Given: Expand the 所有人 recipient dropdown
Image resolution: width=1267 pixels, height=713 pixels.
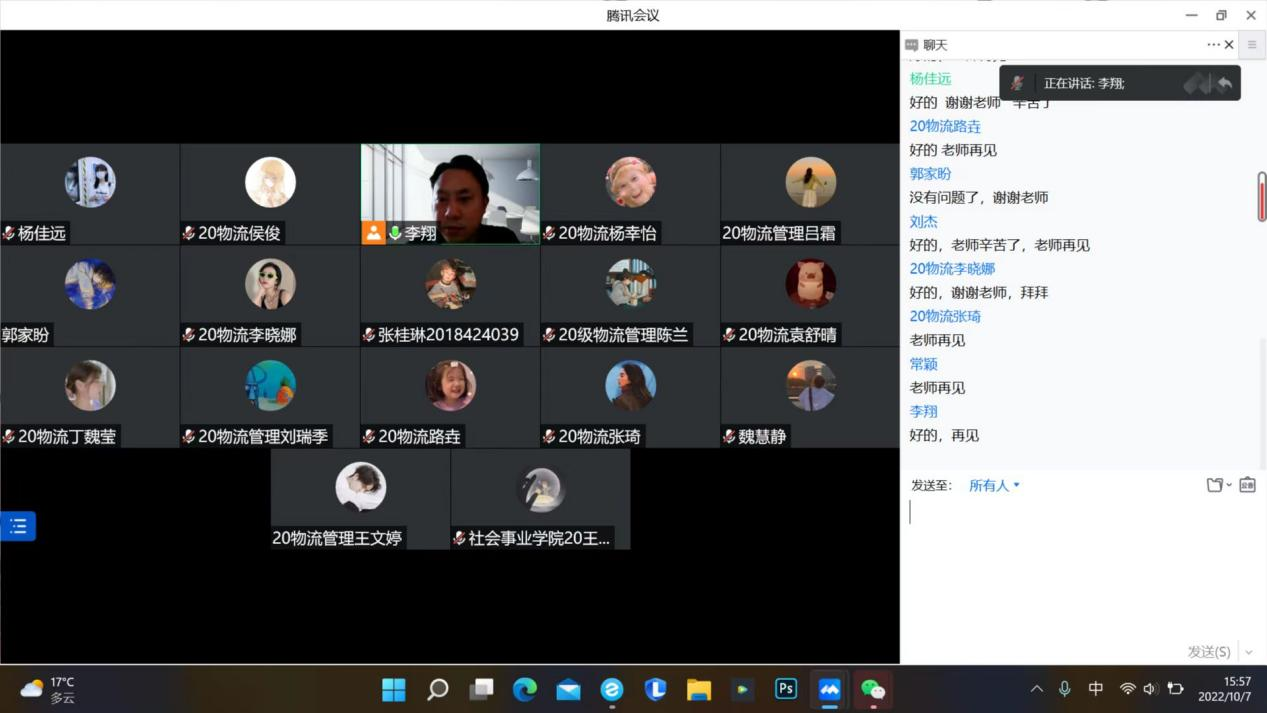Looking at the screenshot, I should 994,485.
